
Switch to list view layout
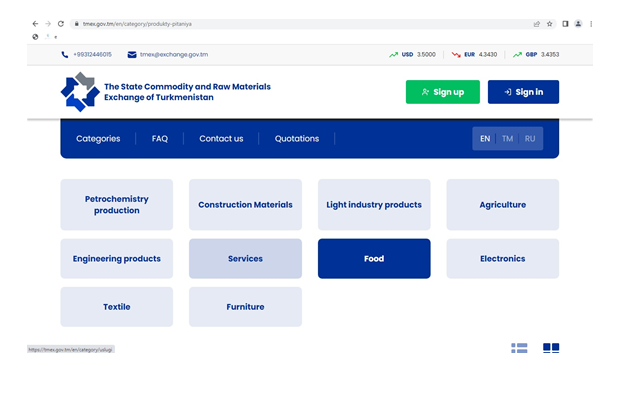519,348
